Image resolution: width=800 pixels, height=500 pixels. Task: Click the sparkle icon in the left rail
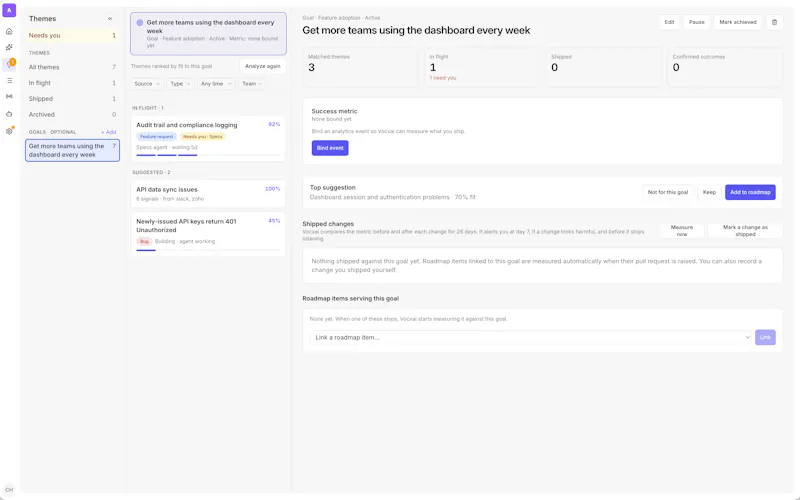click(9, 47)
